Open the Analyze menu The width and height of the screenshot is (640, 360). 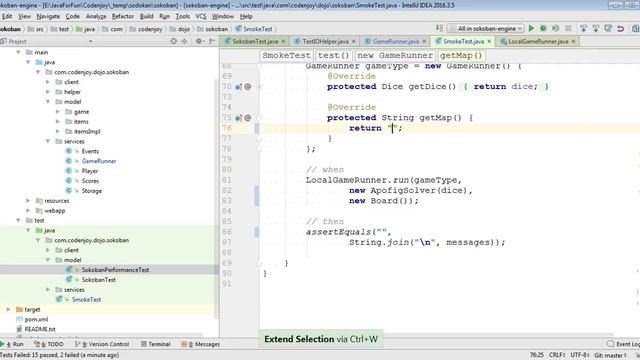pyautogui.click(x=96, y=16)
